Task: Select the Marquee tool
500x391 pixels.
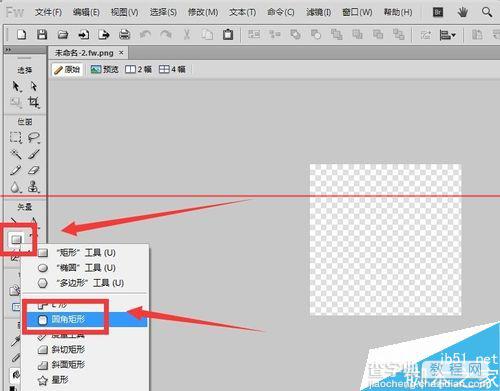Action: click(16, 137)
